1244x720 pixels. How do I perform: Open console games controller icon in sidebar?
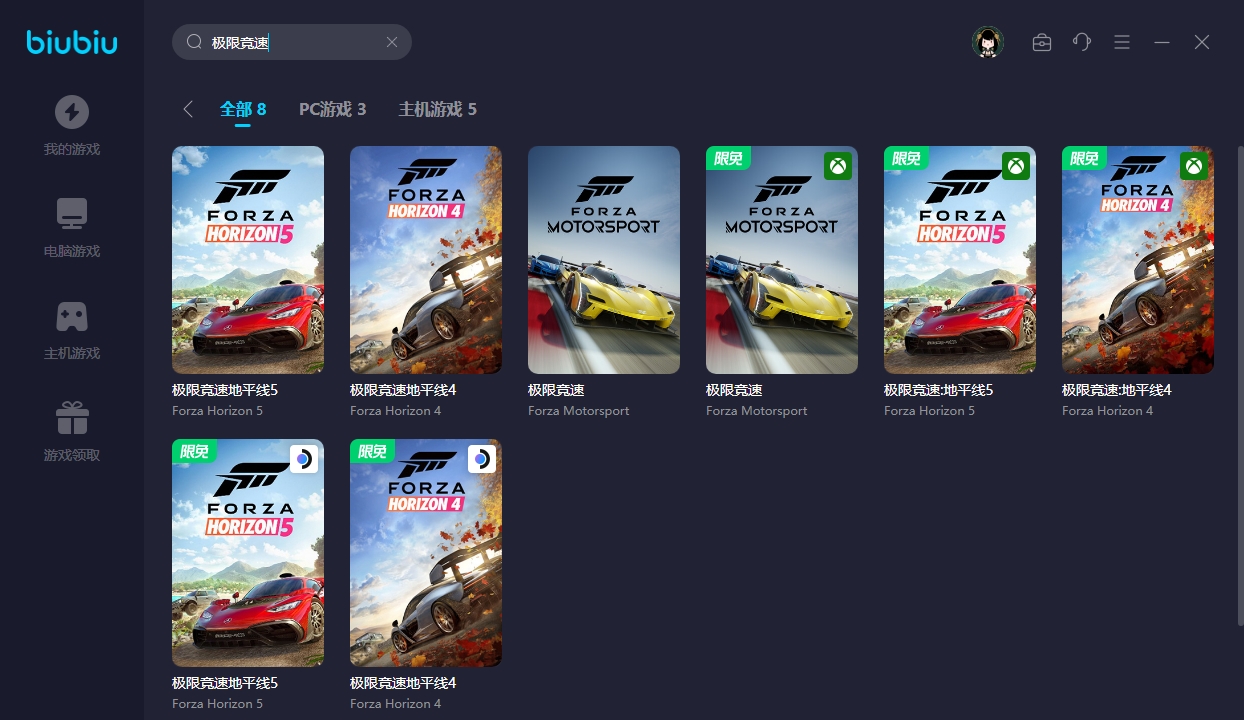[71, 316]
